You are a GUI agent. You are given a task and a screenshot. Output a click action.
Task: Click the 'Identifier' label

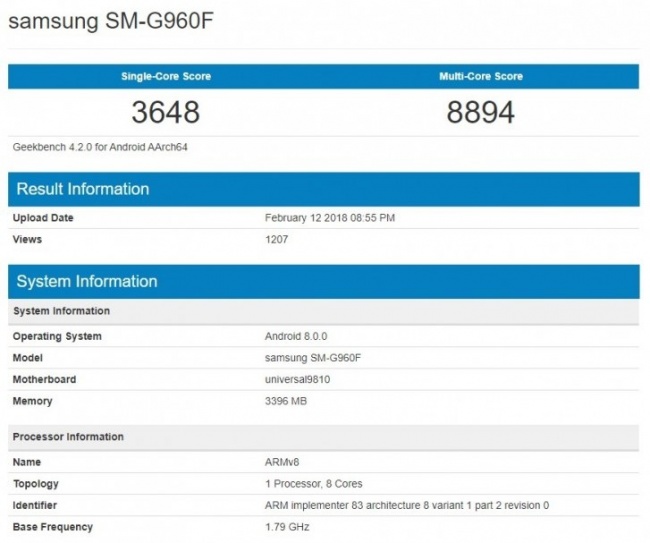pos(35,505)
